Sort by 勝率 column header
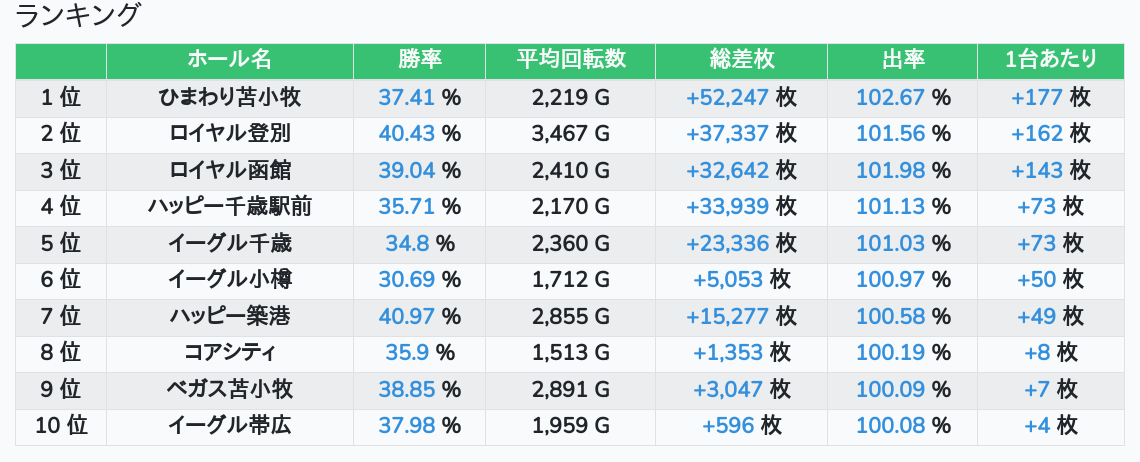 [x=419, y=60]
